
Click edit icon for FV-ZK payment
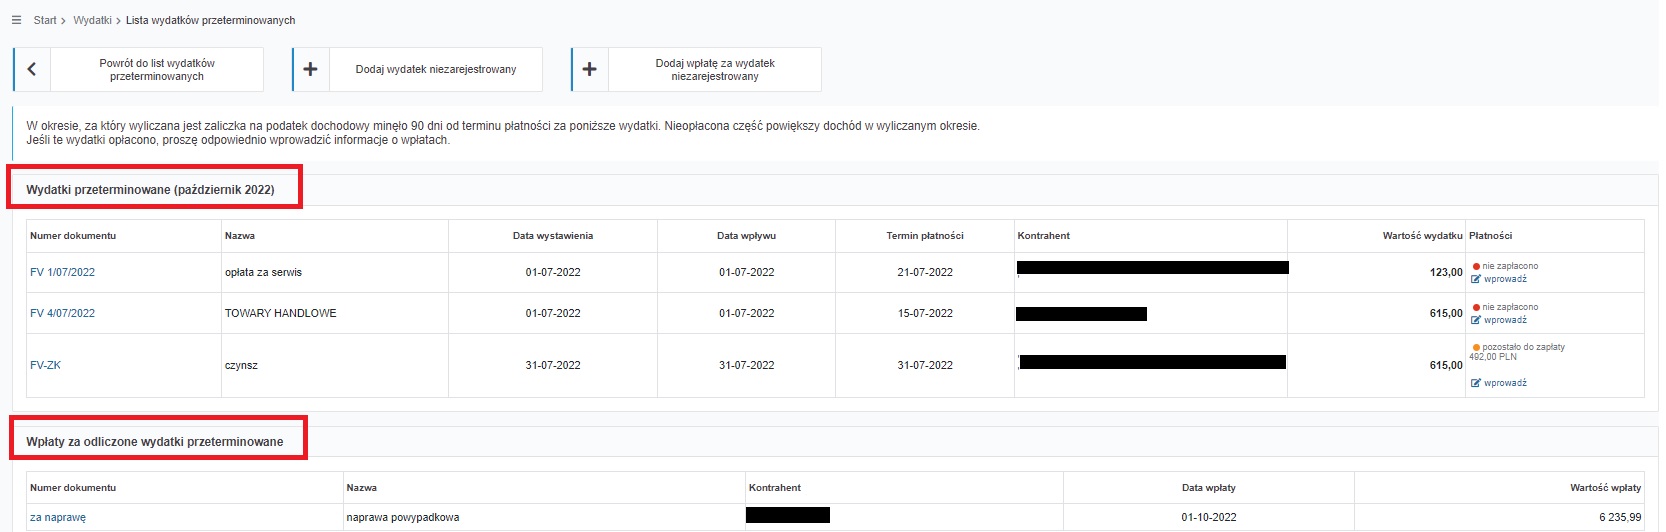(1476, 383)
